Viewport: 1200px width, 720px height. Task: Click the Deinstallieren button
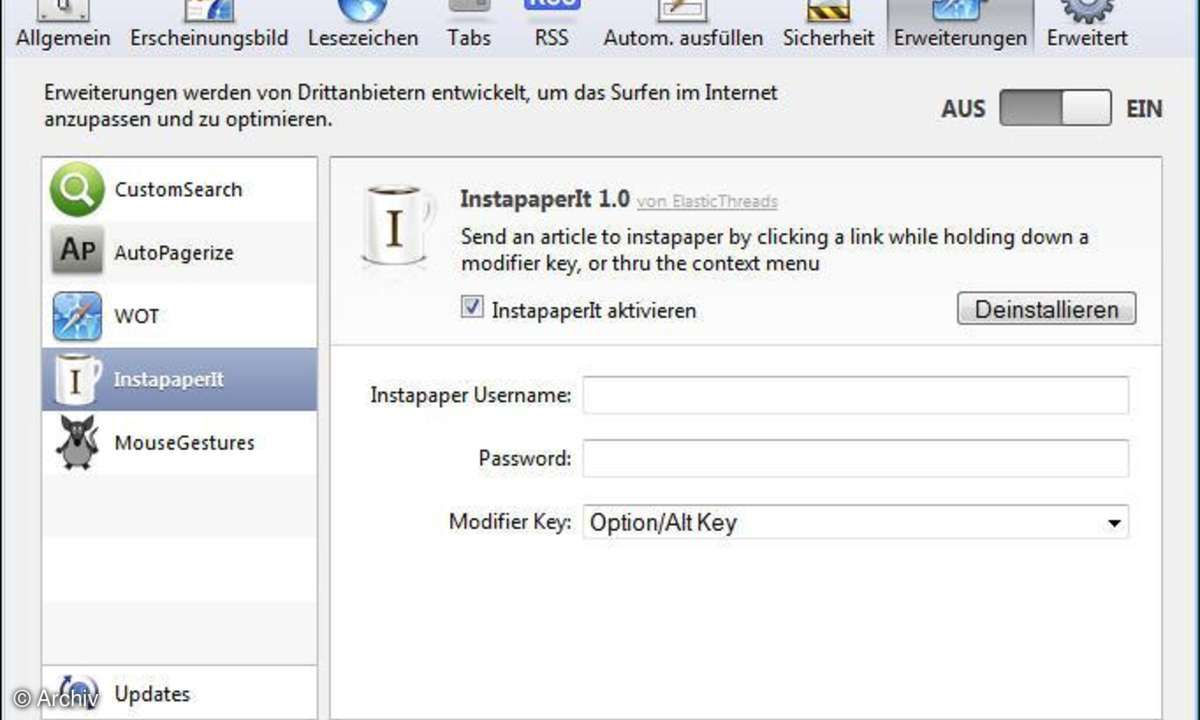click(x=1046, y=309)
